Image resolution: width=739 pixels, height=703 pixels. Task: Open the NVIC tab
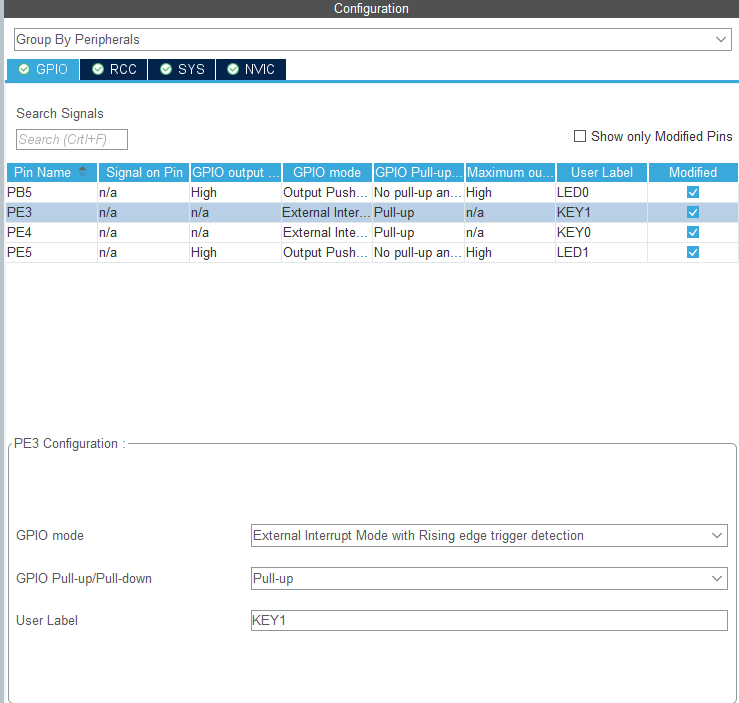point(251,70)
